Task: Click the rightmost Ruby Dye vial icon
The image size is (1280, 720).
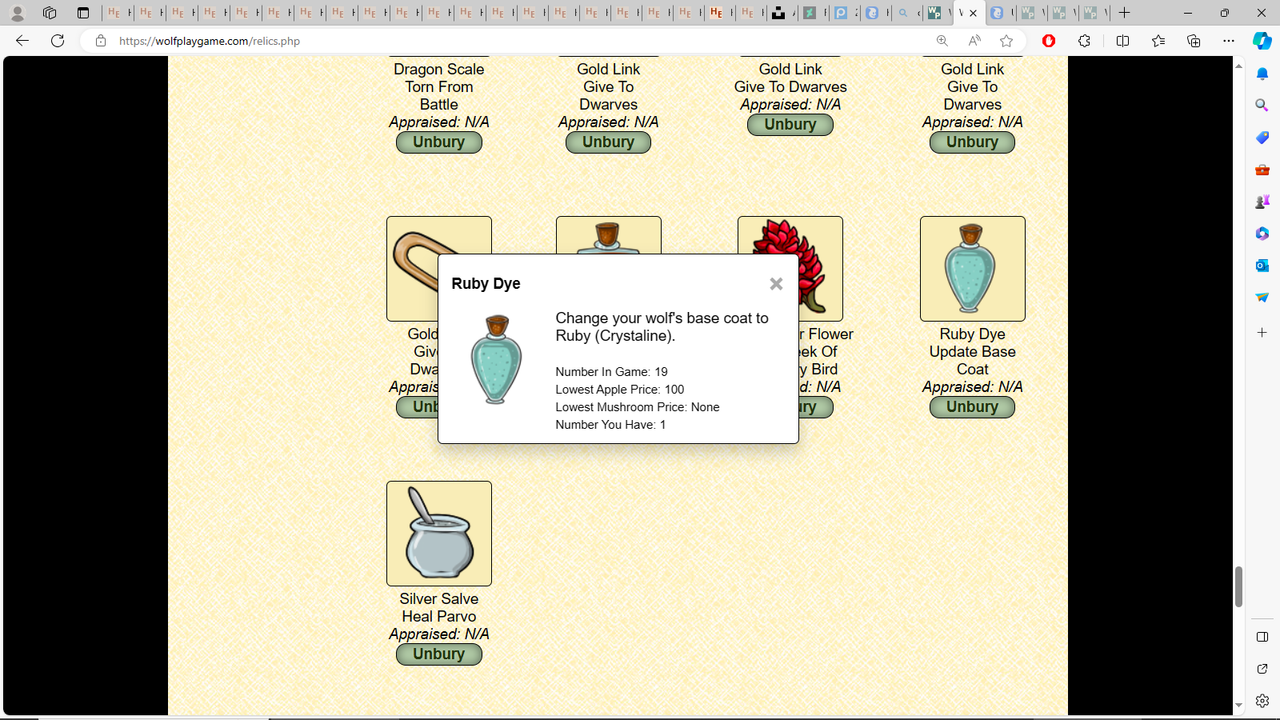Action: (971, 268)
